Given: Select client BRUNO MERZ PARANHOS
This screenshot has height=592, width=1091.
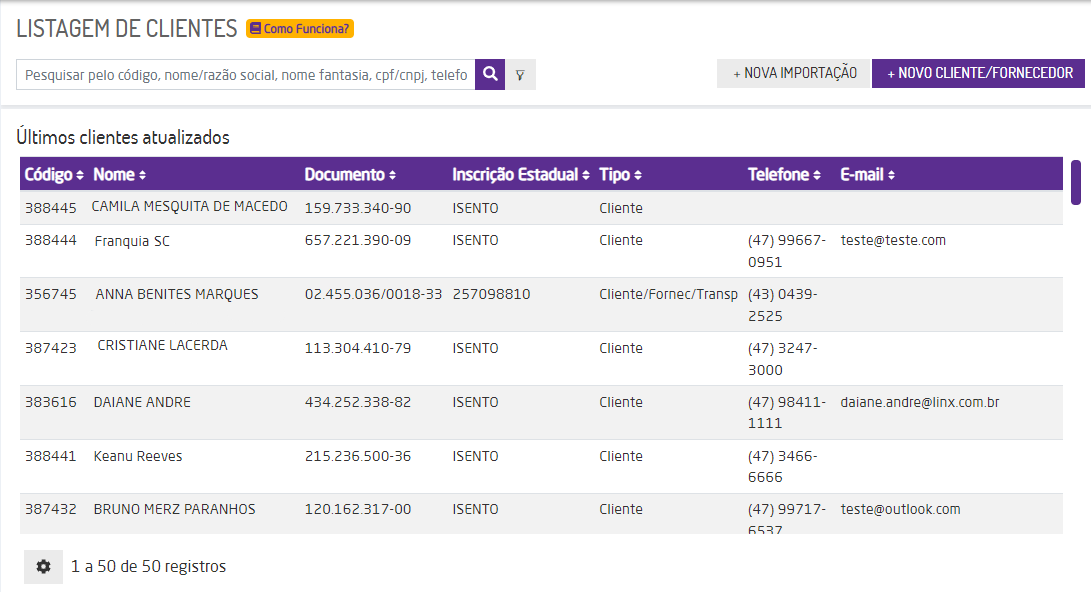Looking at the screenshot, I should (x=175, y=509).
